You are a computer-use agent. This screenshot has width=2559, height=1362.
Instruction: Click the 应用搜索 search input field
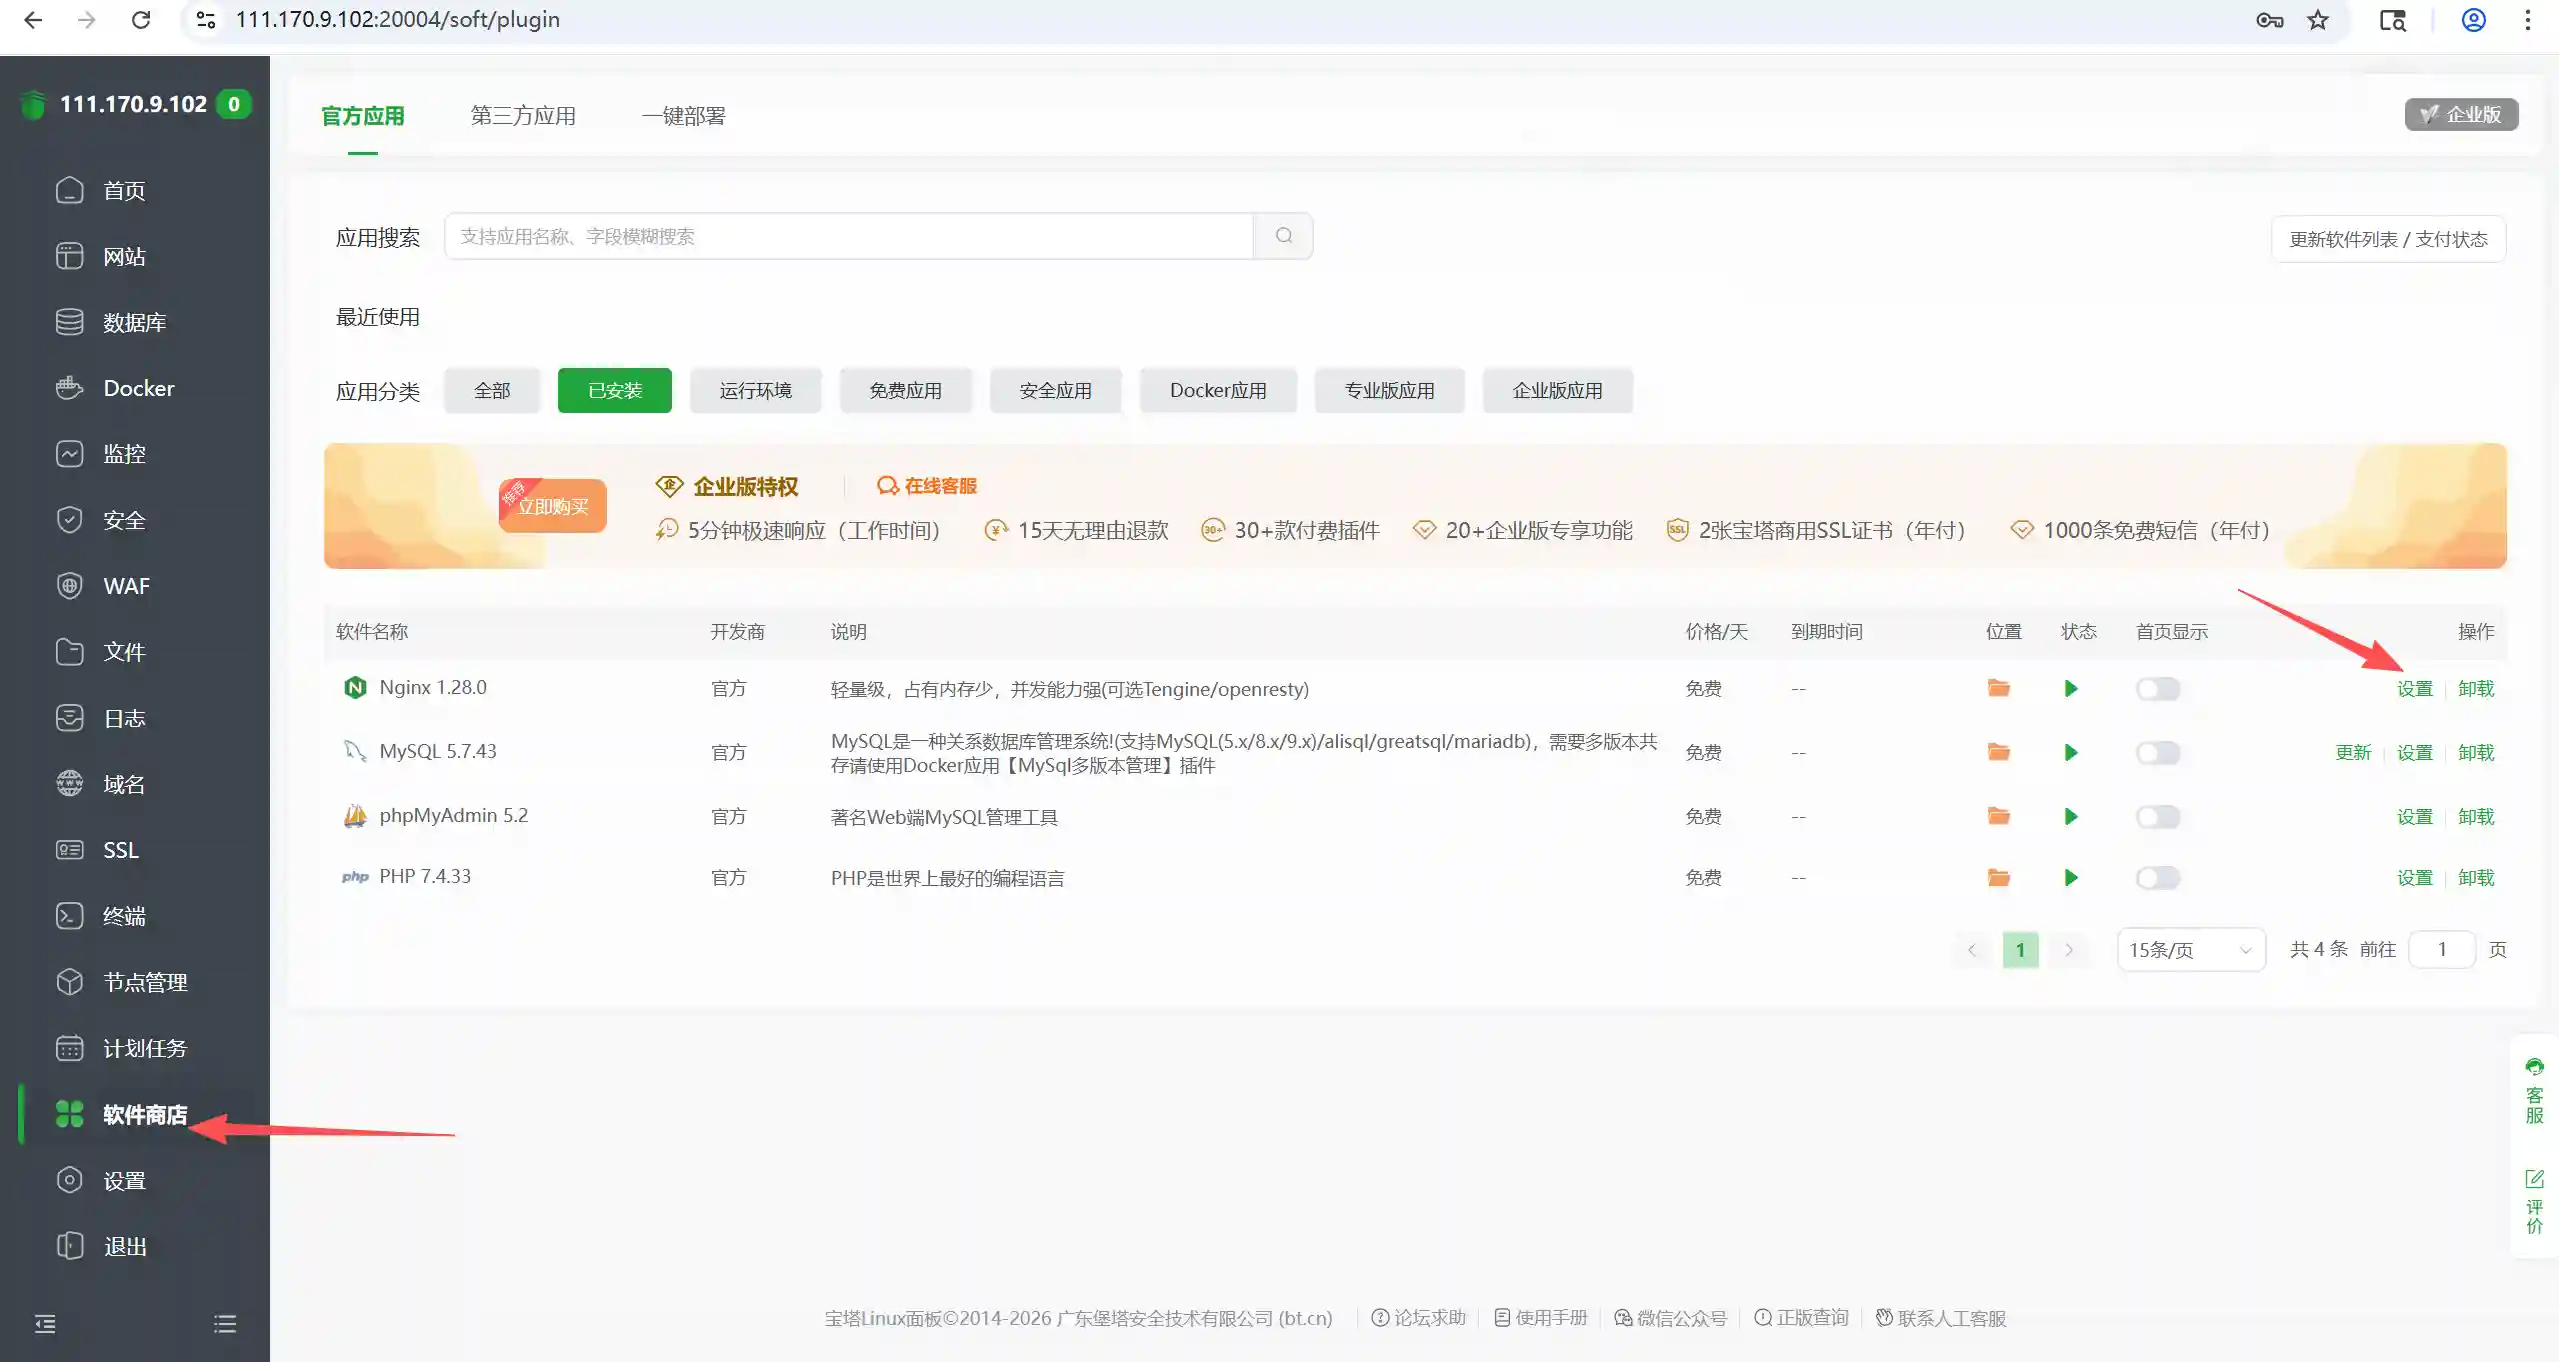click(x=849, y=236)
